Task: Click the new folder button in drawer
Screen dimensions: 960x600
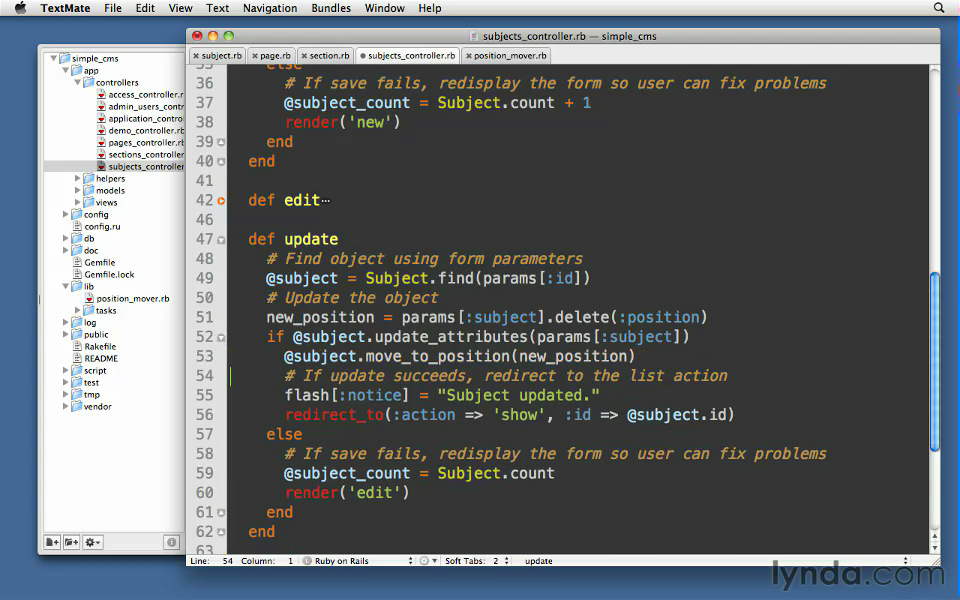Action: click(x=72, y=542)
